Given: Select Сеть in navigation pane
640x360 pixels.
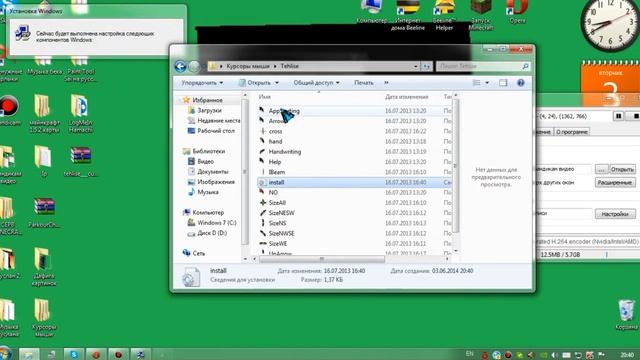Looking at the screenshot, I should [x=198, y=253].
